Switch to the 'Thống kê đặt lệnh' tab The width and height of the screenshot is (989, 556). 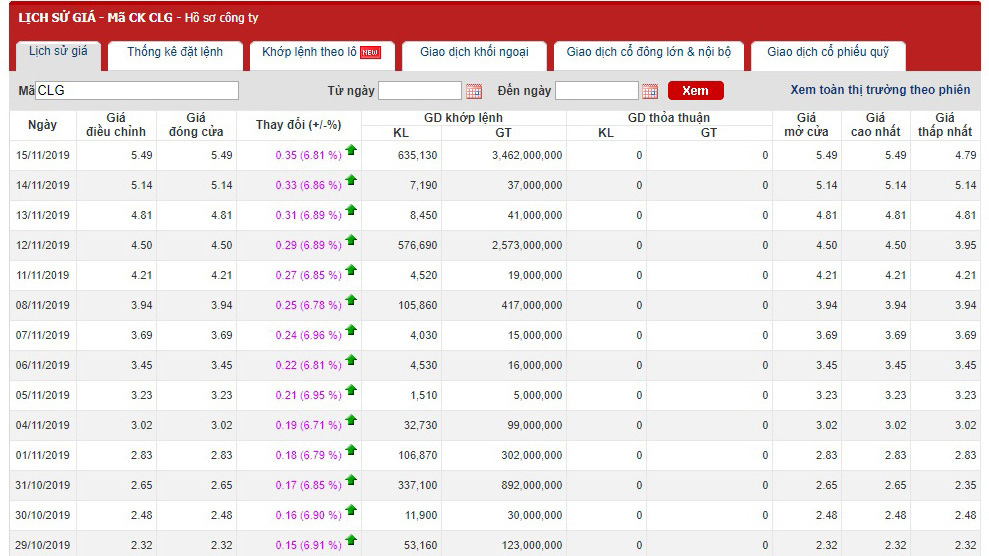pyautogui.click(x=175, y=52)
